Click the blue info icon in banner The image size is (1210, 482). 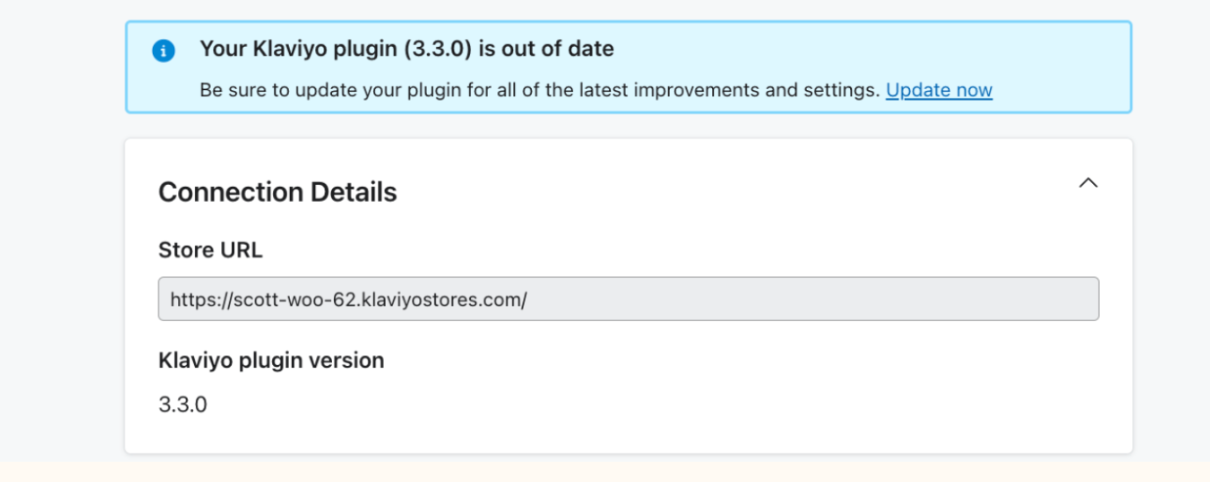tap(163, 50)
